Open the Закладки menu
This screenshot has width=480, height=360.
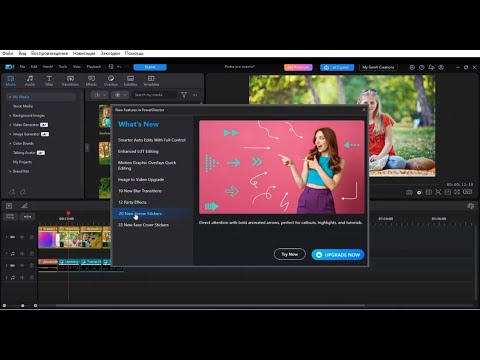110,53
